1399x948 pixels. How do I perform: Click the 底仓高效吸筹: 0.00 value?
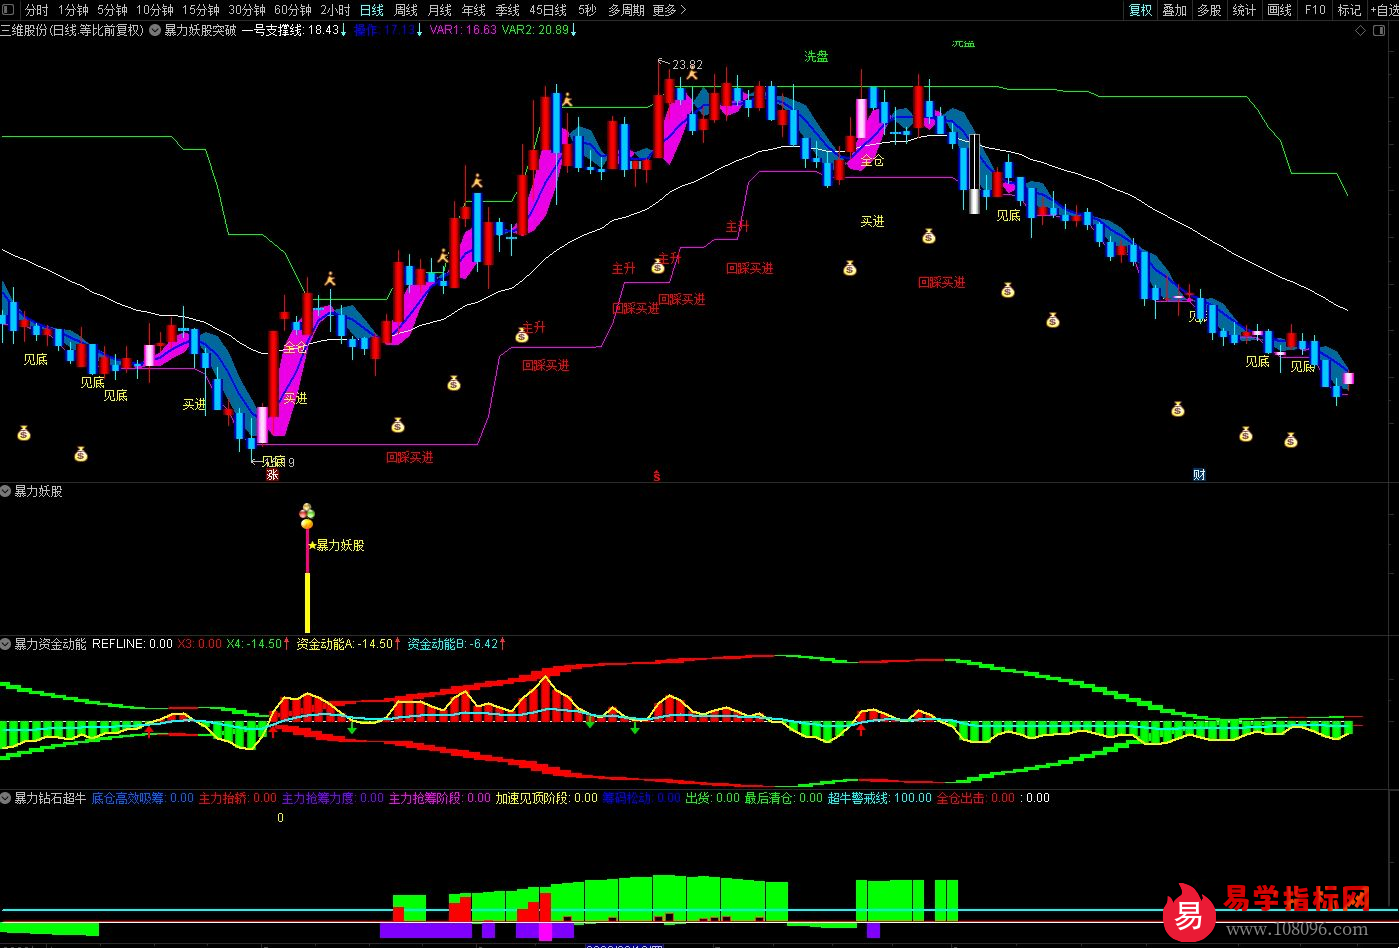pyautogui.click(x=142, y=798)
